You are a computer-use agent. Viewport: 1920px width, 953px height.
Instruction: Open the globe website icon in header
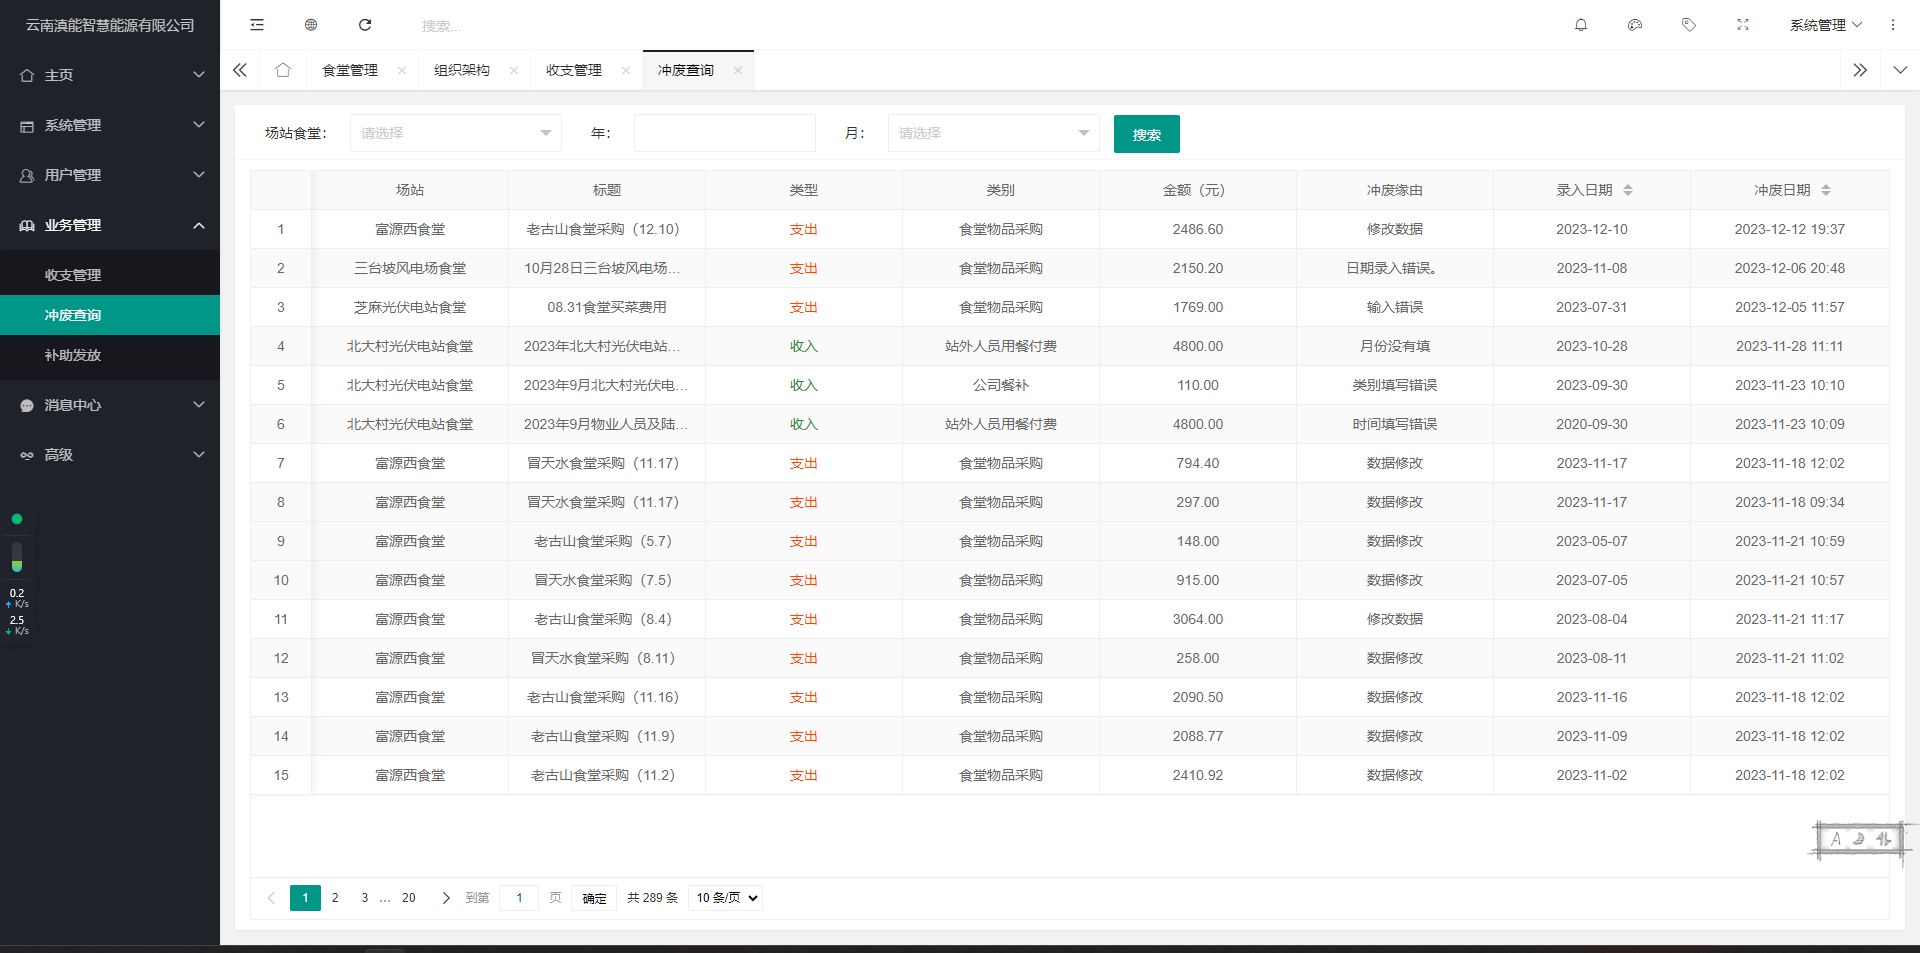311,25
